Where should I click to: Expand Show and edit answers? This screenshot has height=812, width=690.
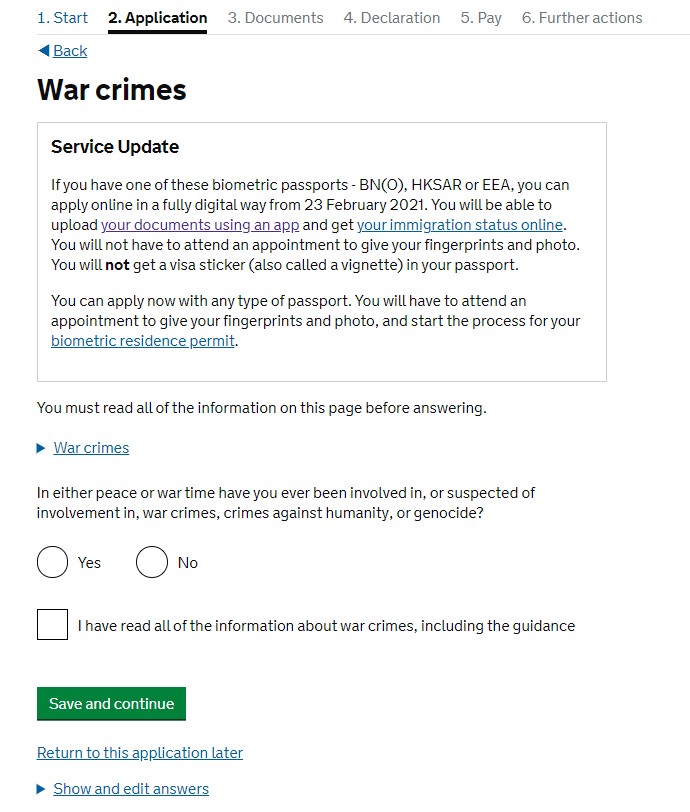tap(131, 789)
